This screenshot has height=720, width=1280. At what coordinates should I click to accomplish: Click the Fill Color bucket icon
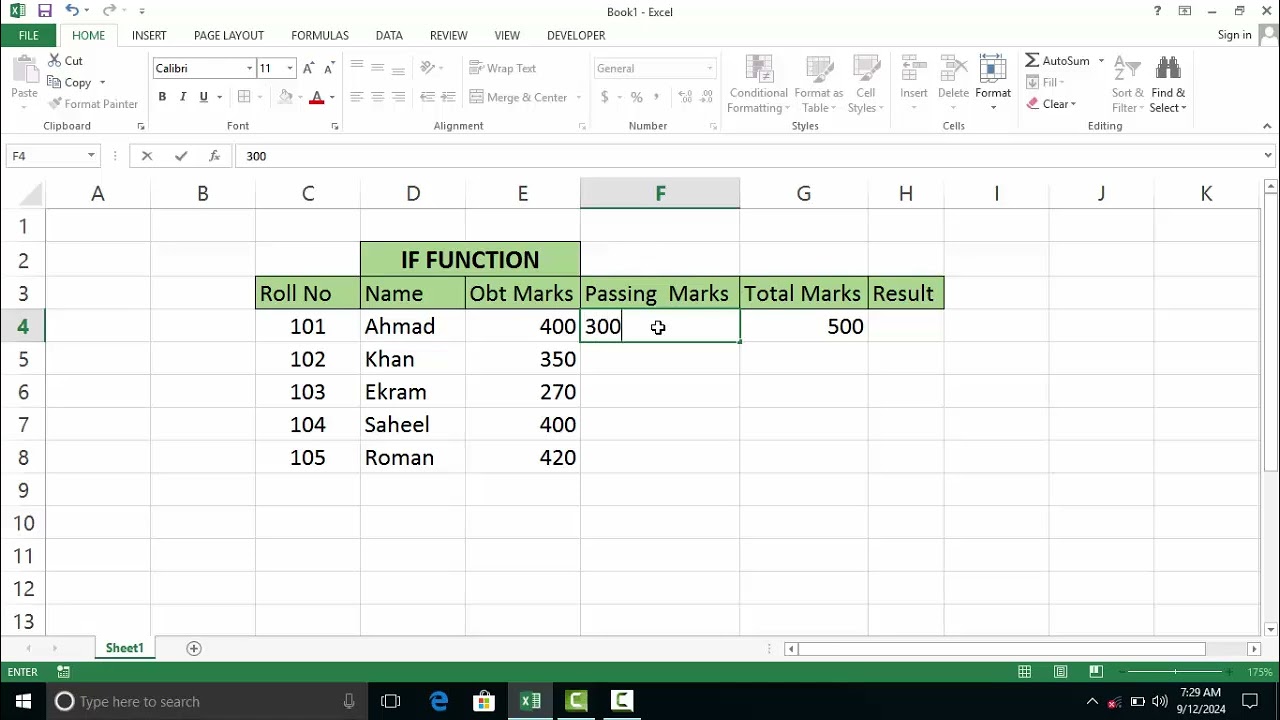(286, 97)
